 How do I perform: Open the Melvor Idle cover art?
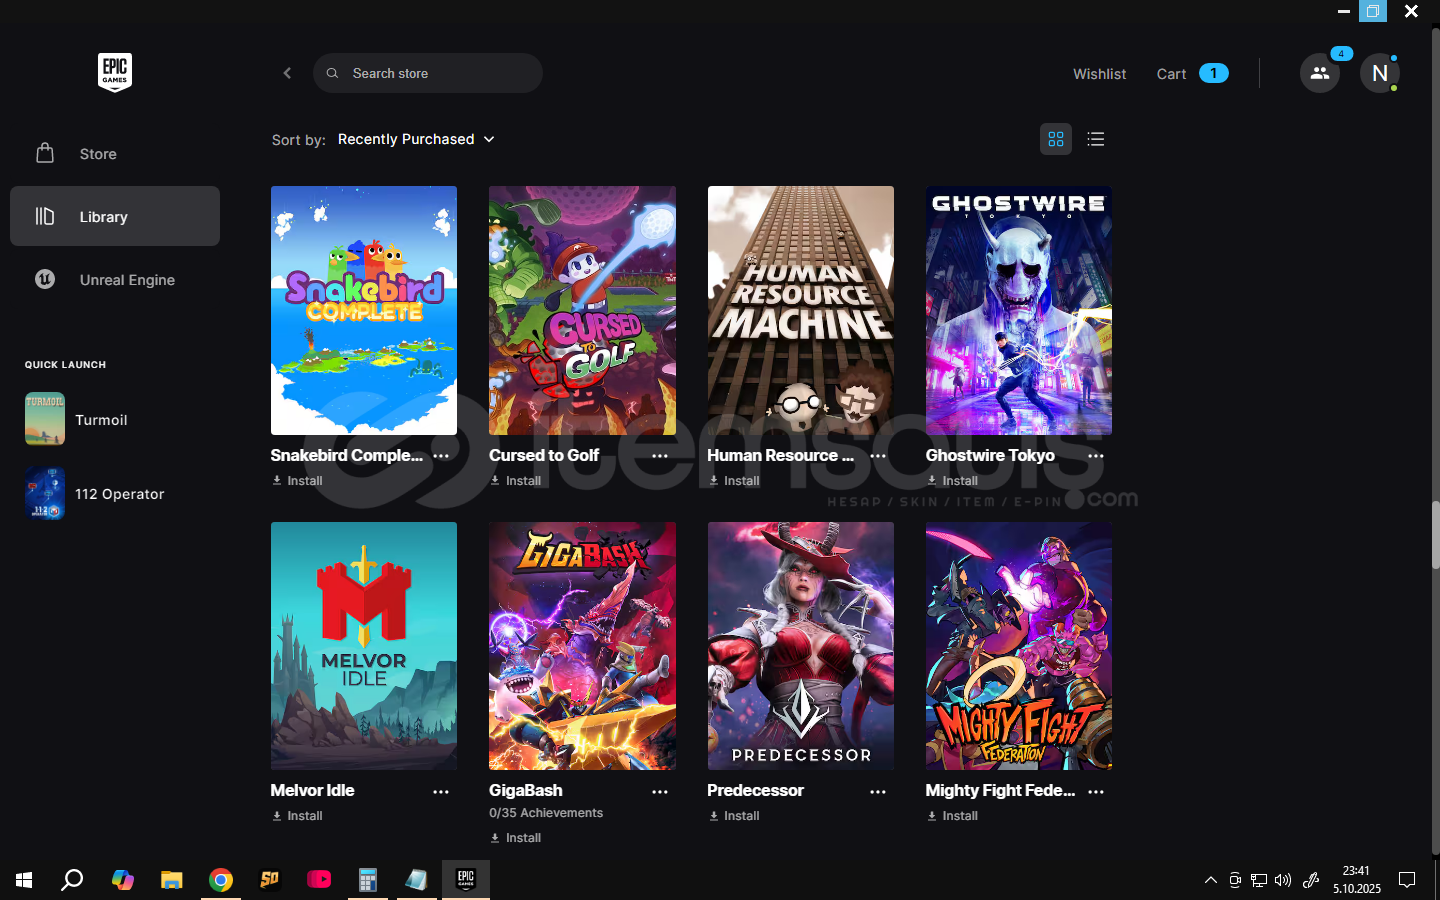click(x=364, y=646)
